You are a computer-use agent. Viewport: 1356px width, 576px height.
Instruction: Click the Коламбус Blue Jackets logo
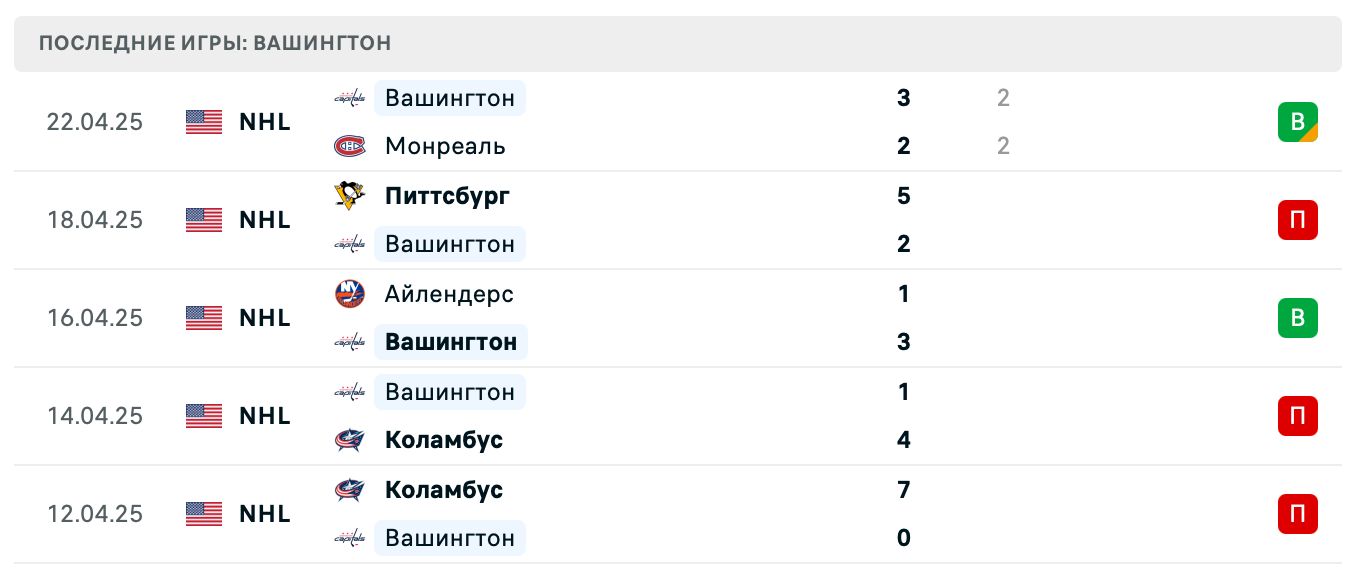tap(350, 440)
